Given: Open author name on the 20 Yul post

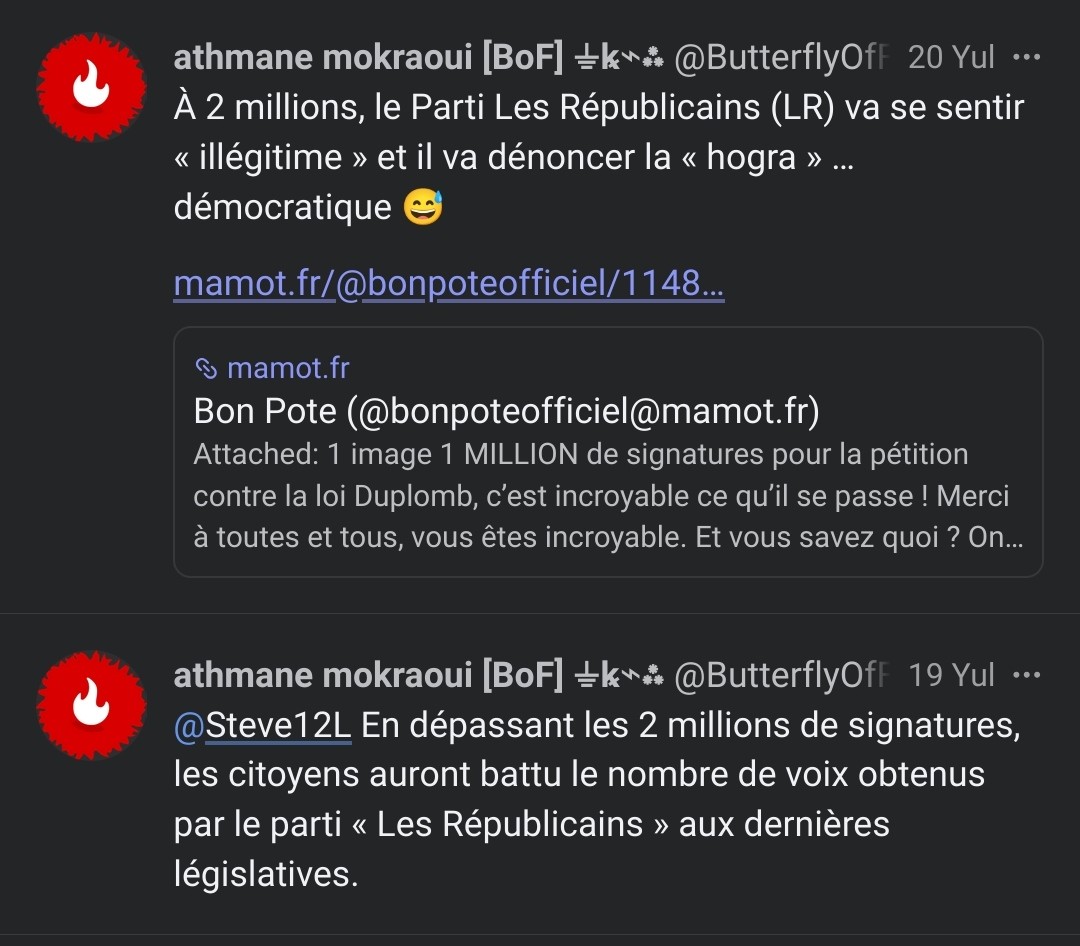Looking at the screenshot, I should click(368, 58).
